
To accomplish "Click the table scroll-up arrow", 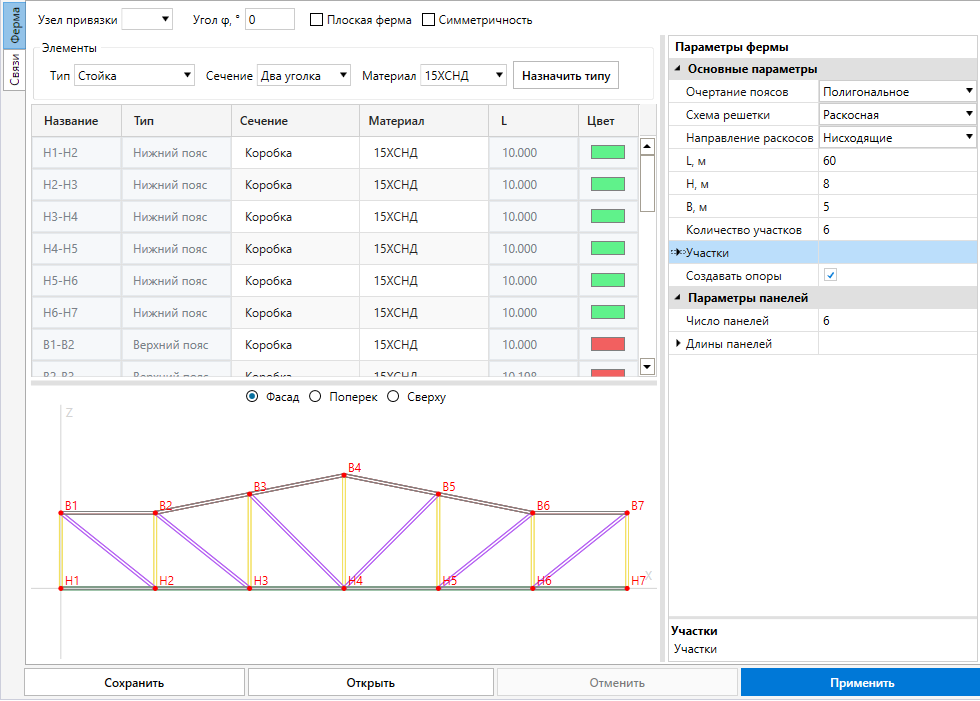I will (648, 146).
